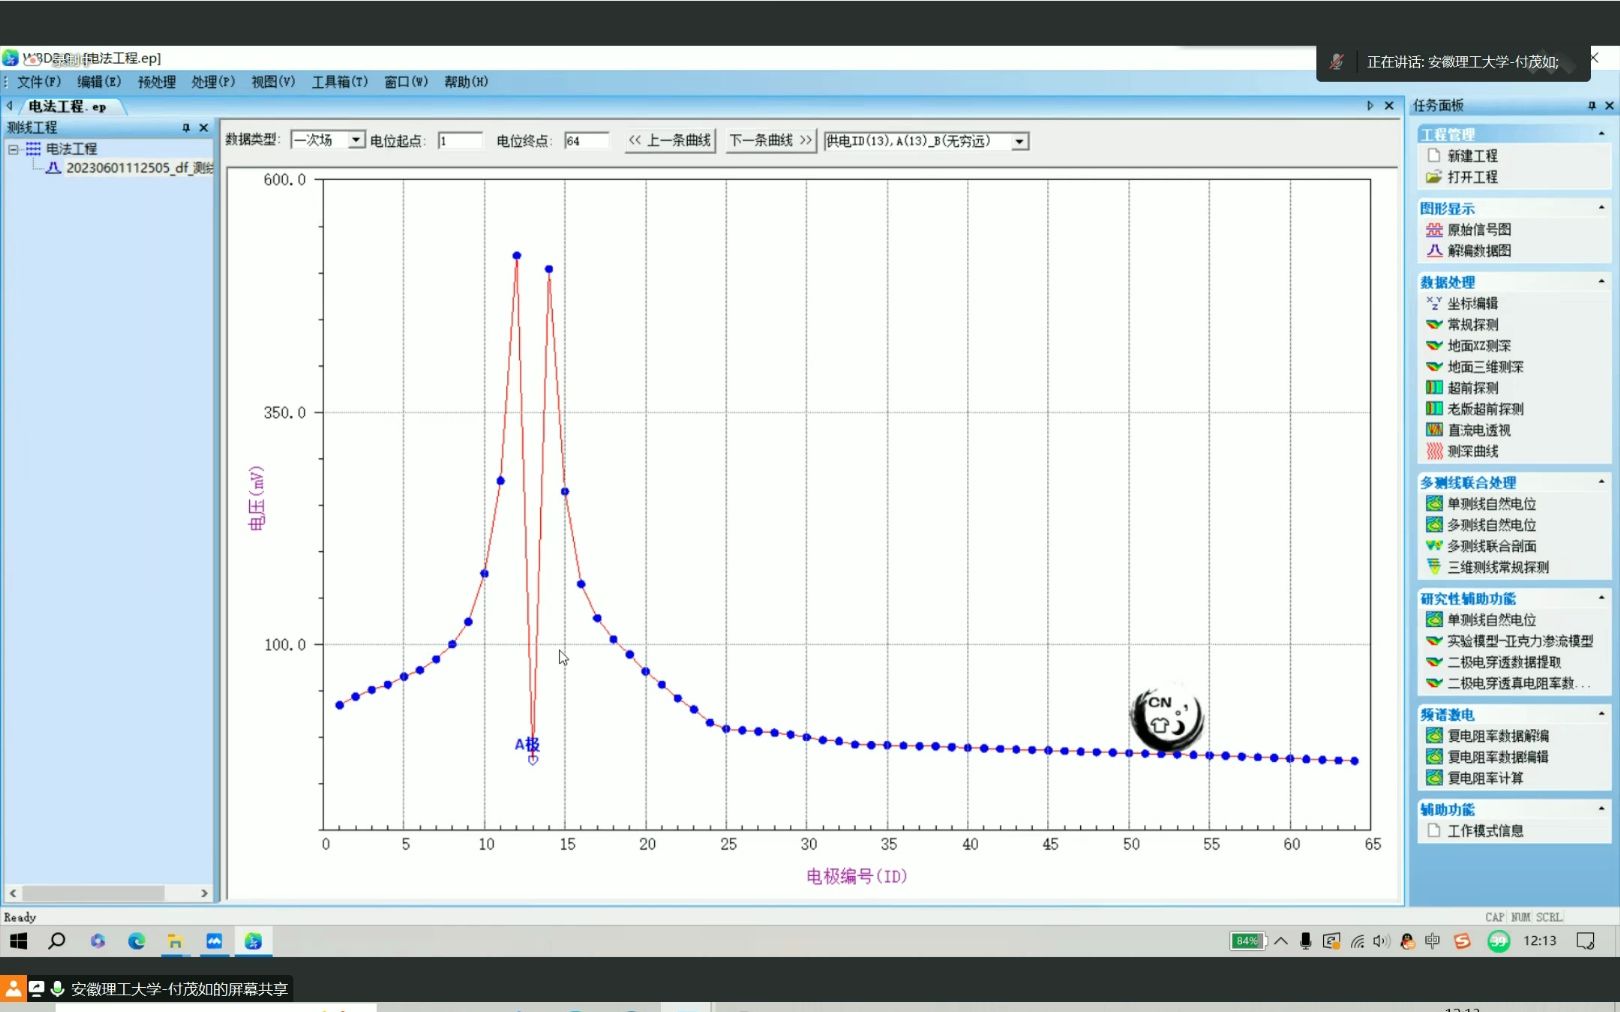Open 直流电透视 icon

[x=1434, y=430]
